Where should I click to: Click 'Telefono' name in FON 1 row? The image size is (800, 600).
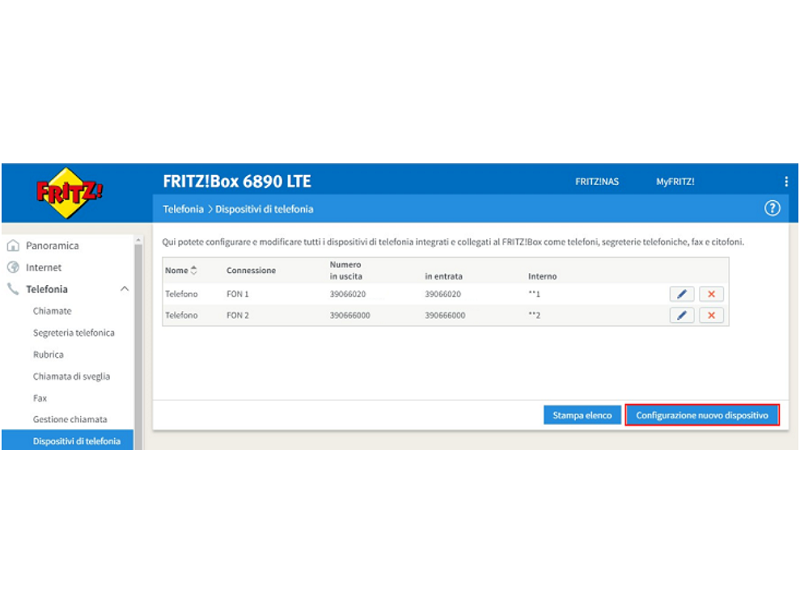click(181, 294)
